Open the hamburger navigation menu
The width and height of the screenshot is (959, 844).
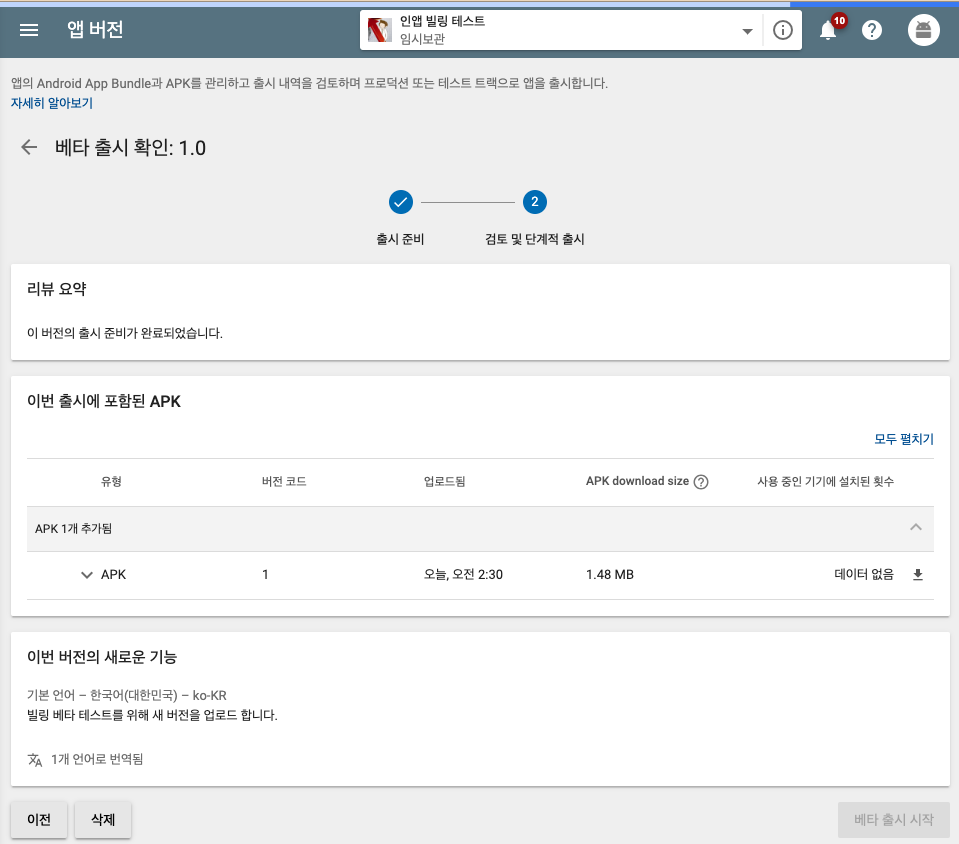[x=29, y=30]
